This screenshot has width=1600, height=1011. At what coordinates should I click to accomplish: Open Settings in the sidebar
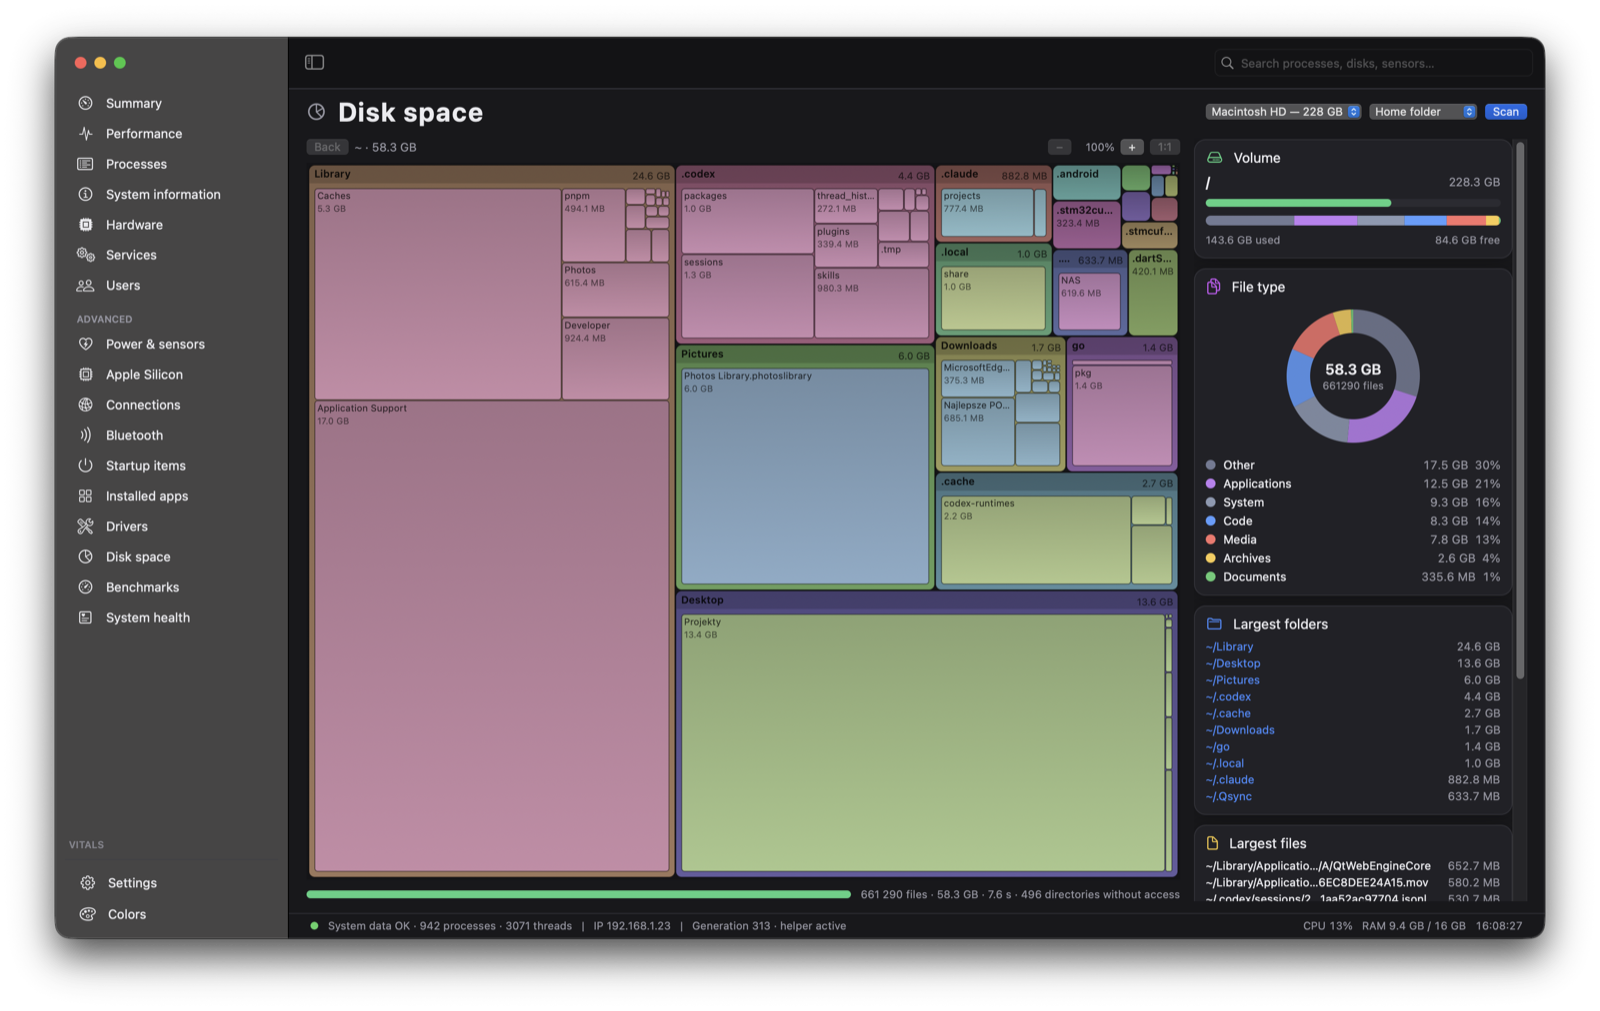pyautogui.click(x=132, y=883)
